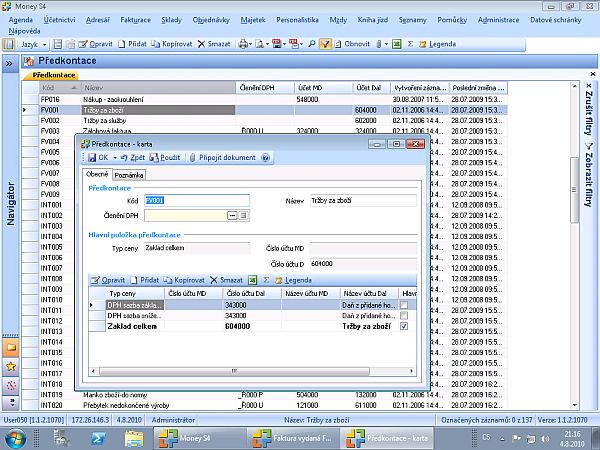Click Zpět in the karta dialog

[133, 157]
